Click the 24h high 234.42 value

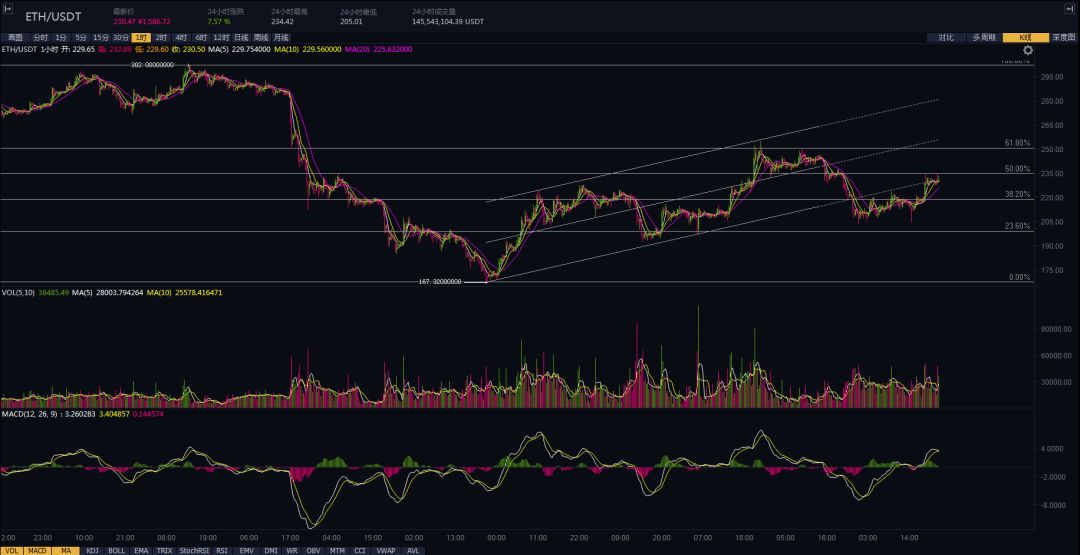click(x=283, y=21)
